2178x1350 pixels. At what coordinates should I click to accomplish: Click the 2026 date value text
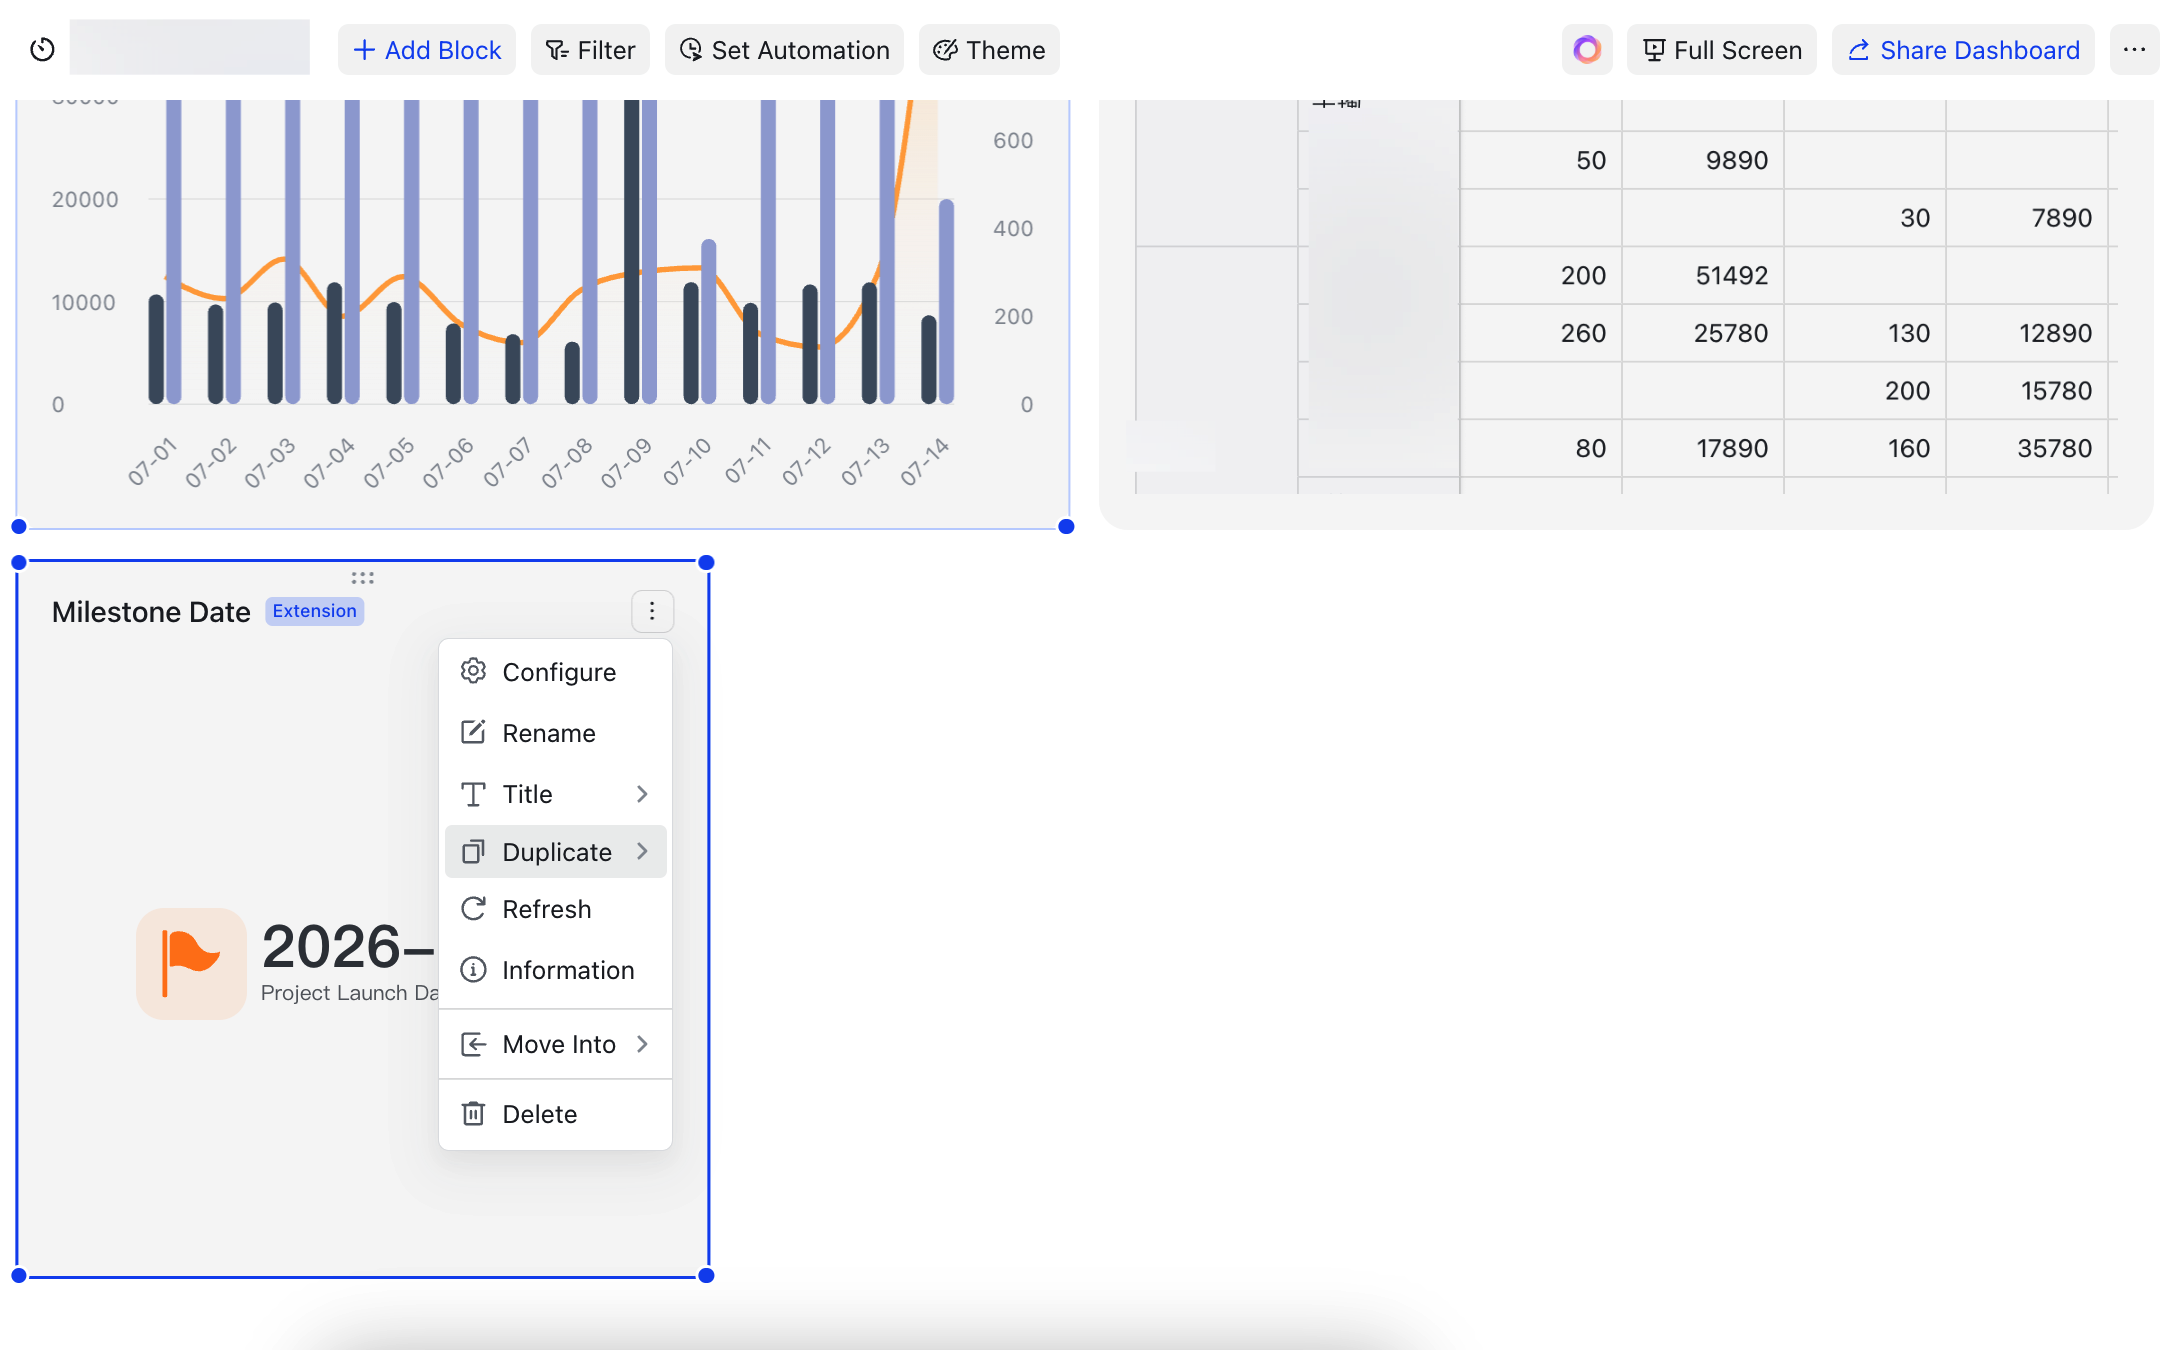pos(348,947)
